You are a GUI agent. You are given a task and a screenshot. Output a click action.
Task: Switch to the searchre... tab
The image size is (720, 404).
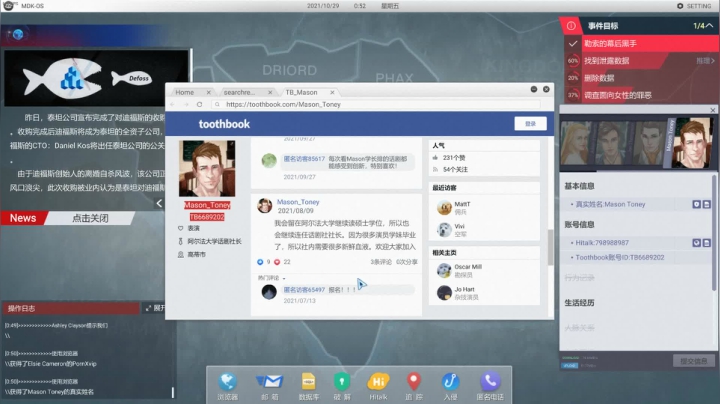pyautogui.click(x=239, y=92)
